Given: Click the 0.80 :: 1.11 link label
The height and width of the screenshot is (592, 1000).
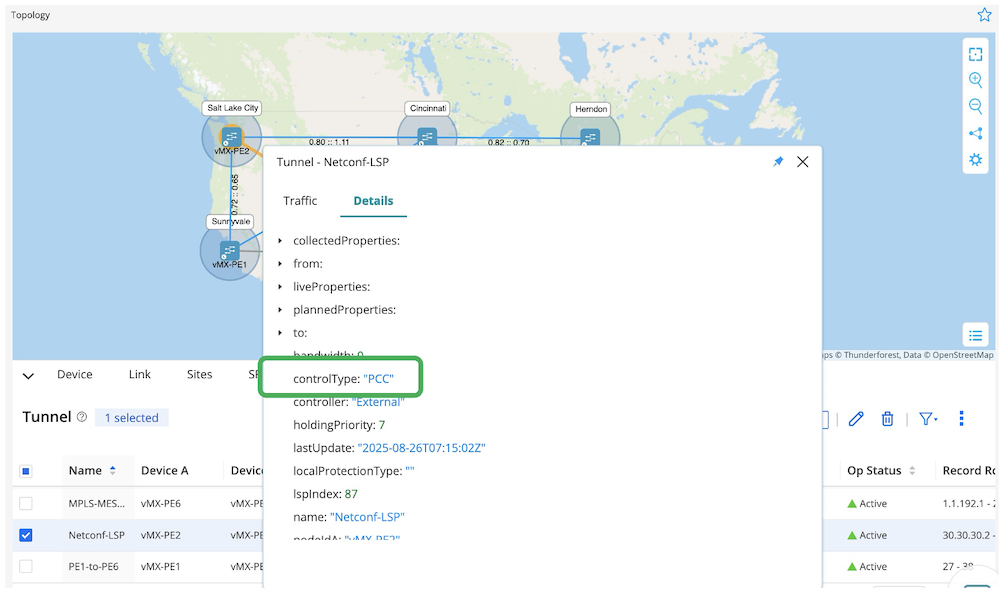Looking at the screenshot, I should tap(329, 142).
